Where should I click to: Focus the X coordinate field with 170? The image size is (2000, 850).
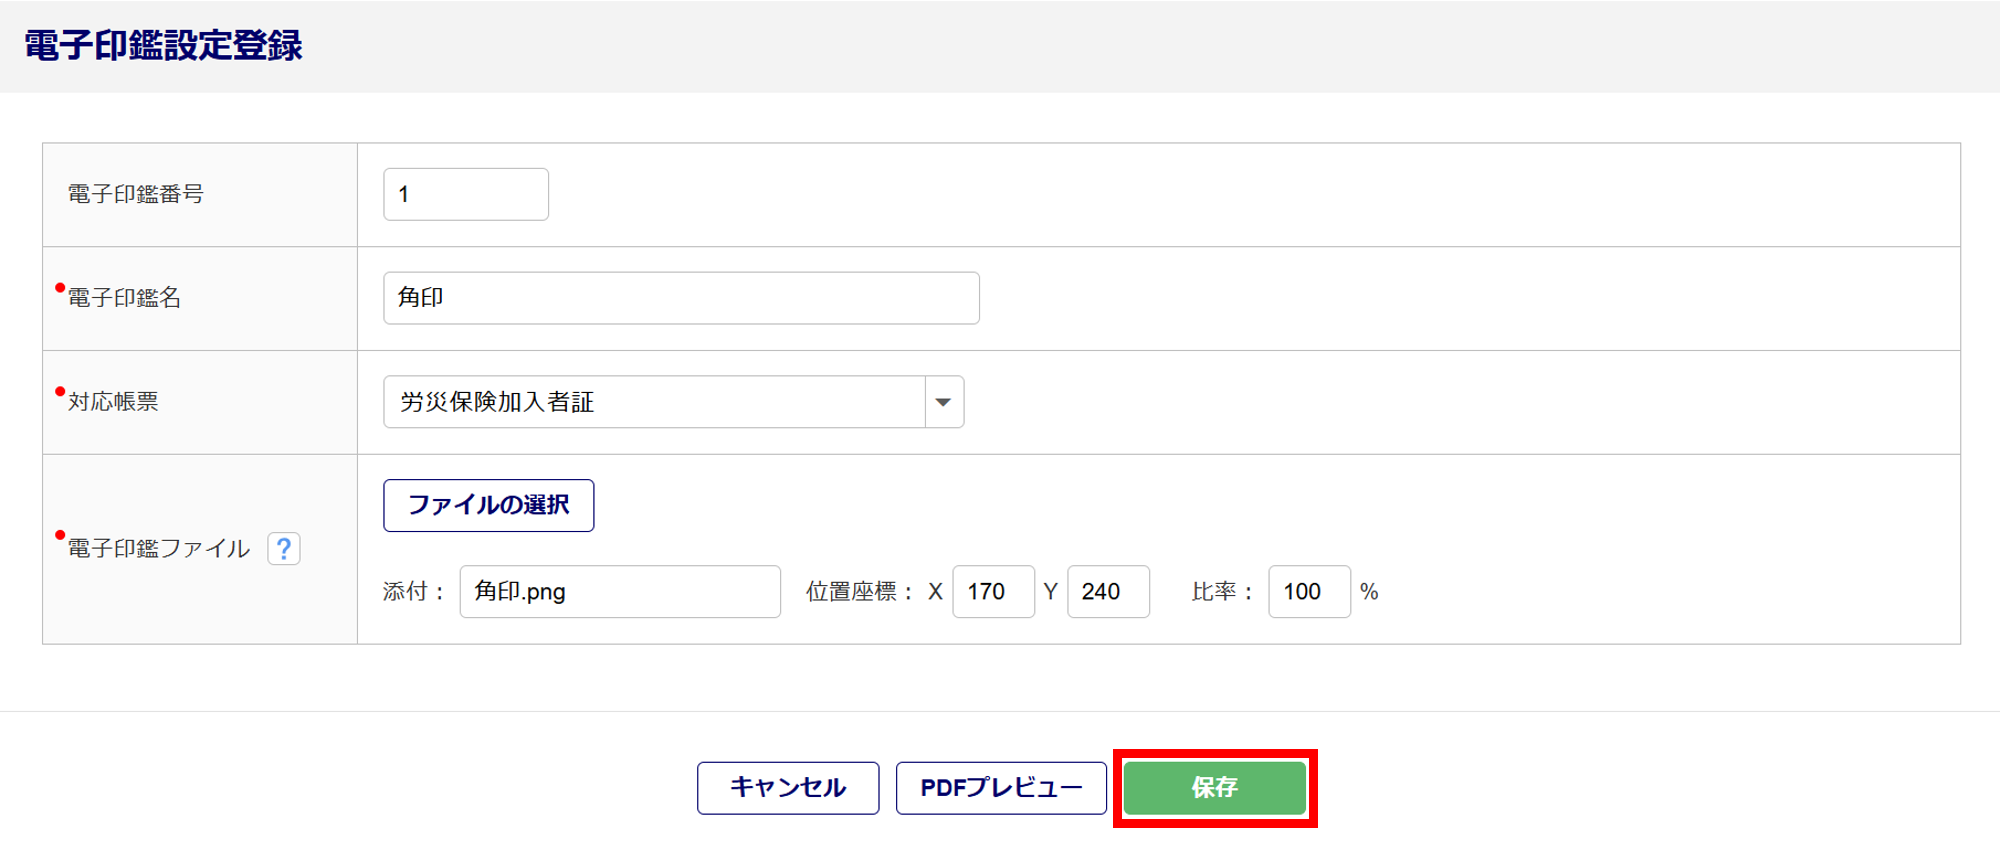pyautogui.click(x=993, y=592)
